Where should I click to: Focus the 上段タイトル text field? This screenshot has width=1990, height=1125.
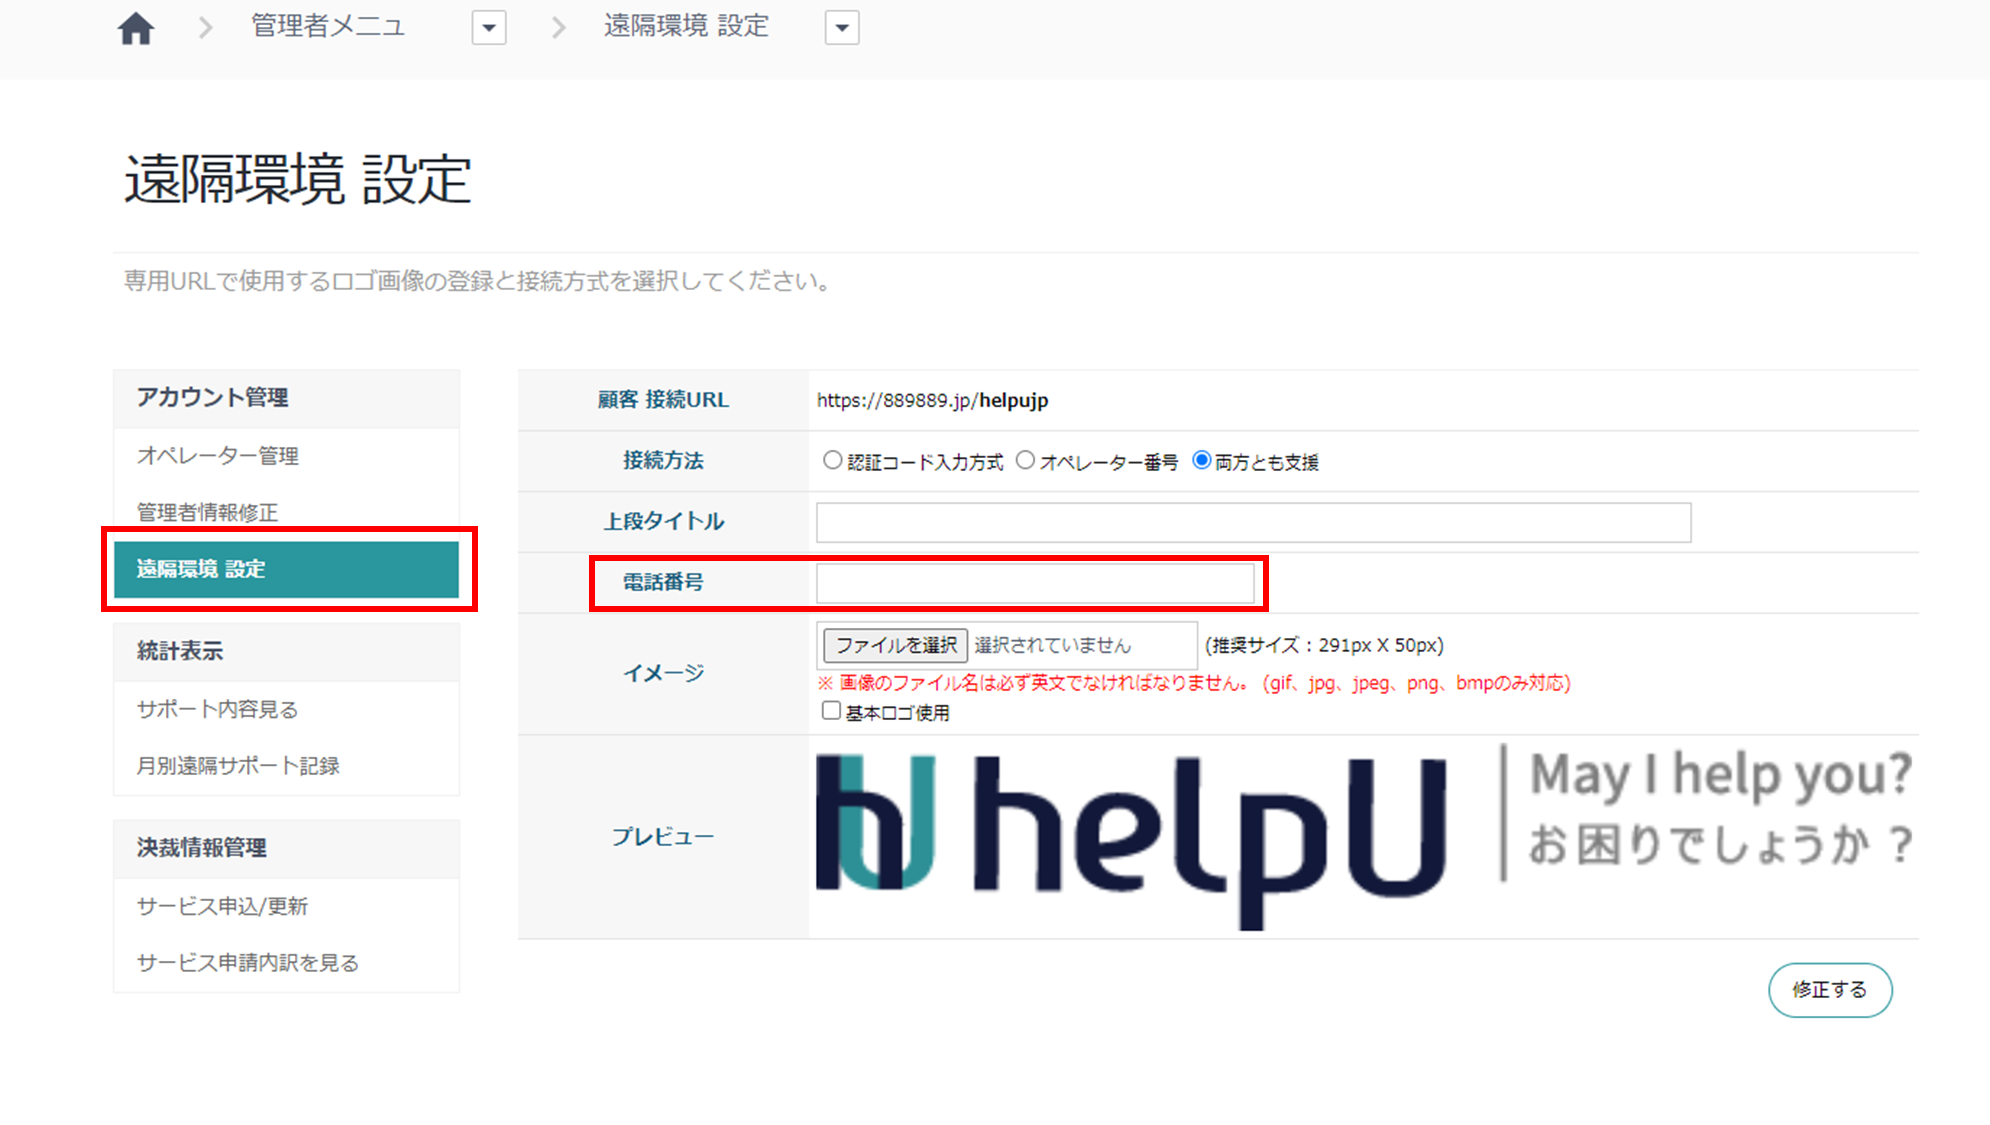[1253, 522]
